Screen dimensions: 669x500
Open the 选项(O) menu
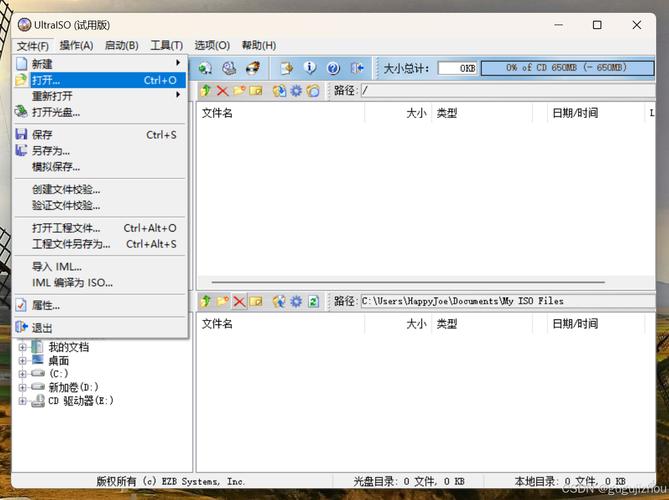pos(212,45)
